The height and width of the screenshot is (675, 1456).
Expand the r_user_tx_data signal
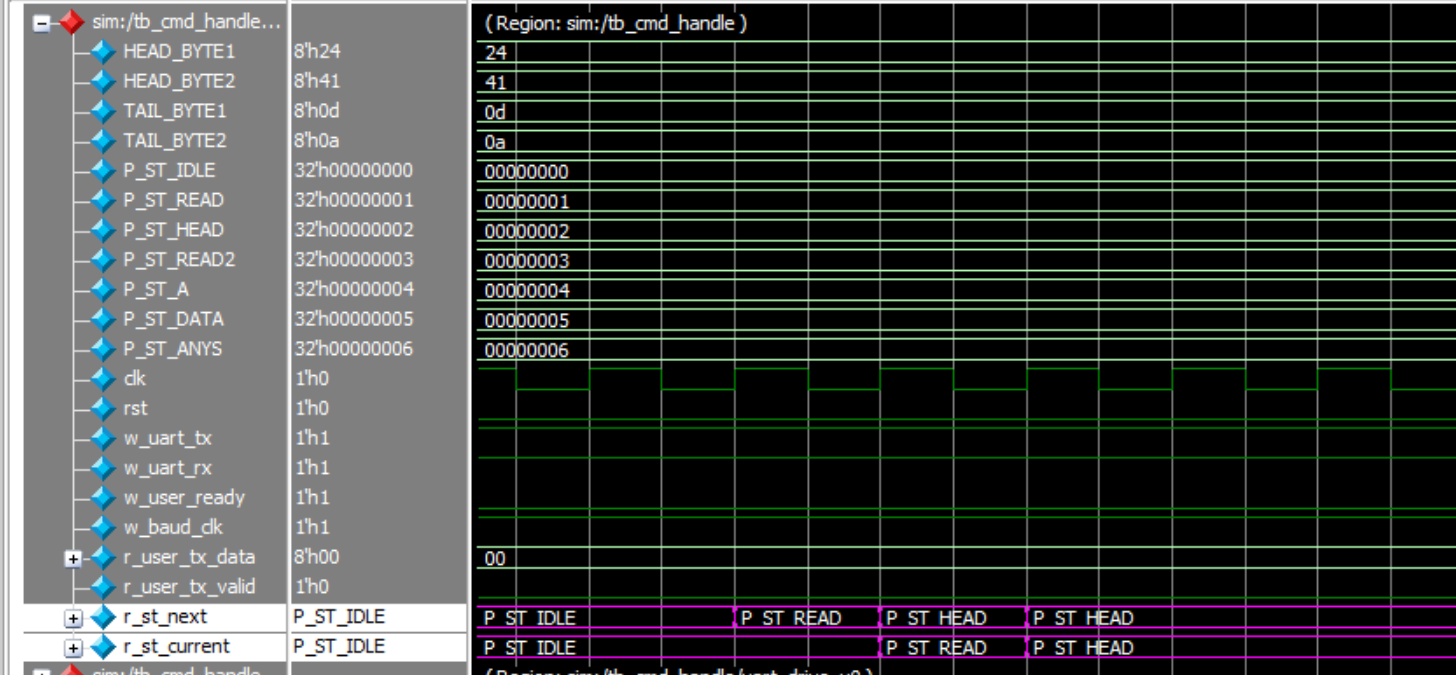pos(73,558)
